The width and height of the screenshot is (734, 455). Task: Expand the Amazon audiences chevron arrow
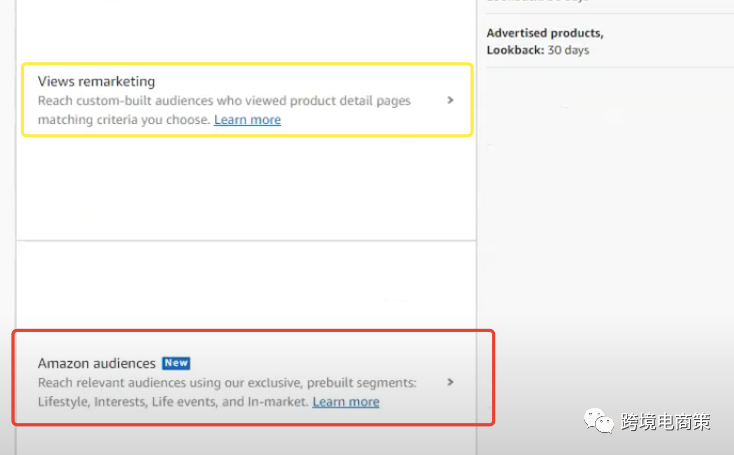(450, 382)
